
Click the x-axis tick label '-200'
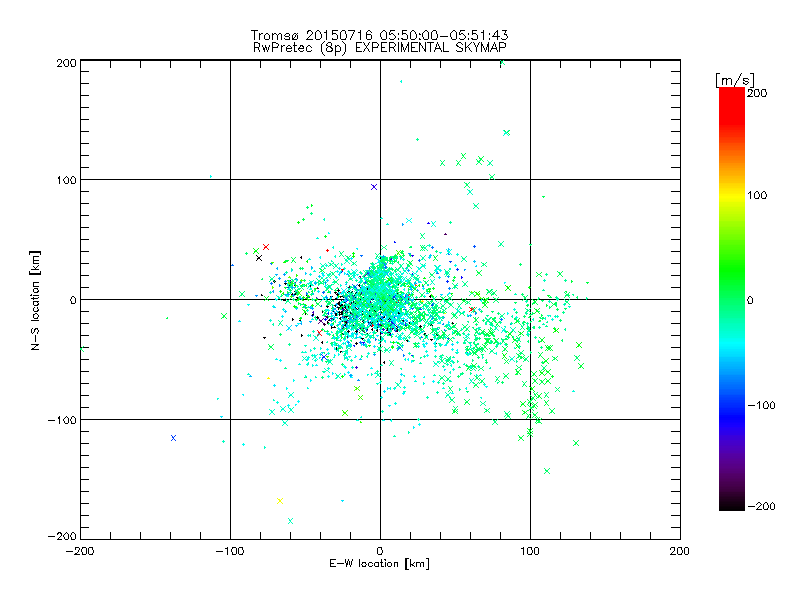click(x=80, y=551)
